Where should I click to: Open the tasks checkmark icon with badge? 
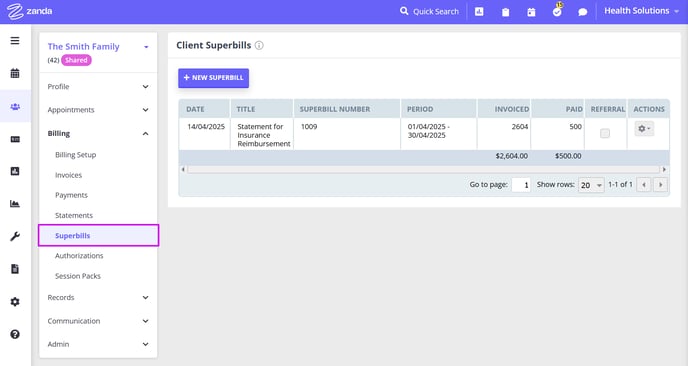557,11
